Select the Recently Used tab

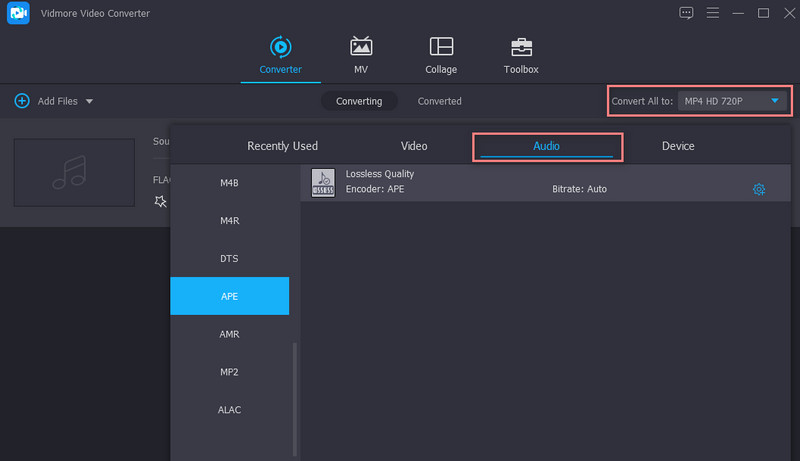click(282, 146)
